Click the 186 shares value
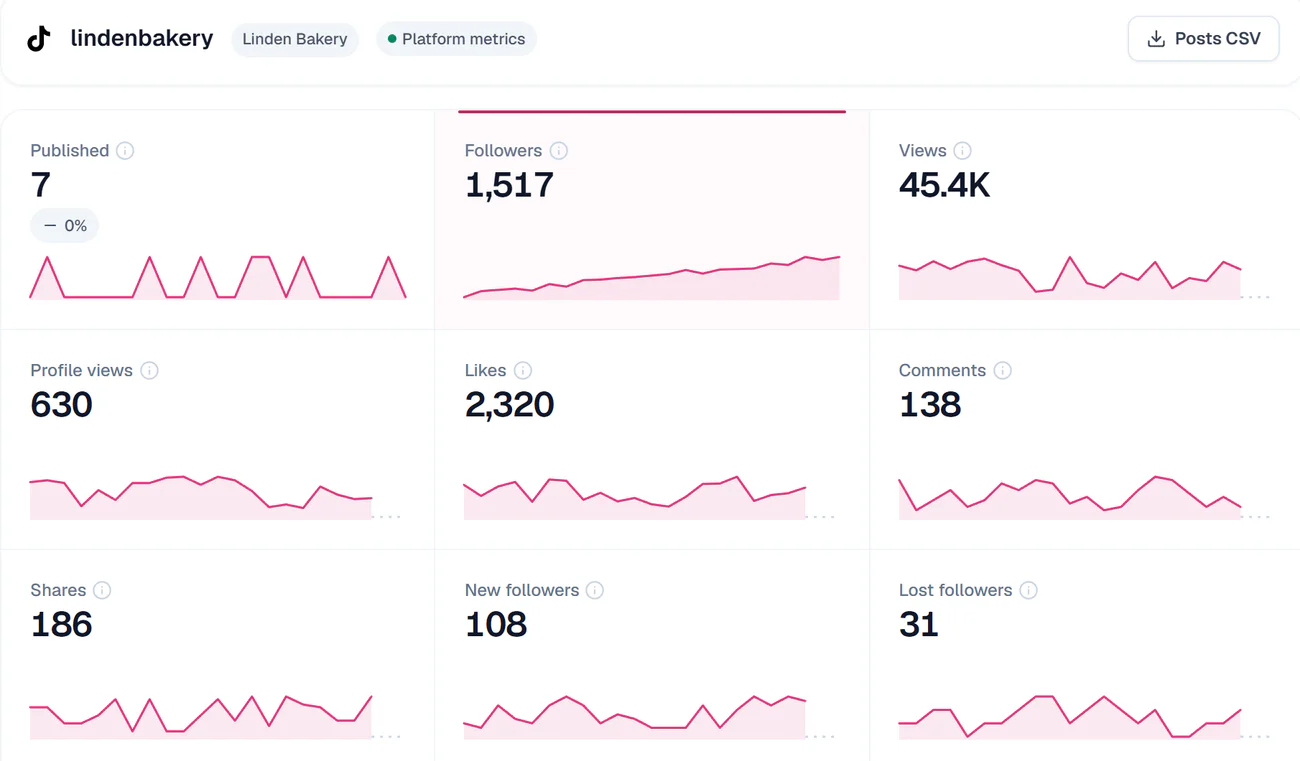This screenshot has width=1300, height=761. point(61,625)
